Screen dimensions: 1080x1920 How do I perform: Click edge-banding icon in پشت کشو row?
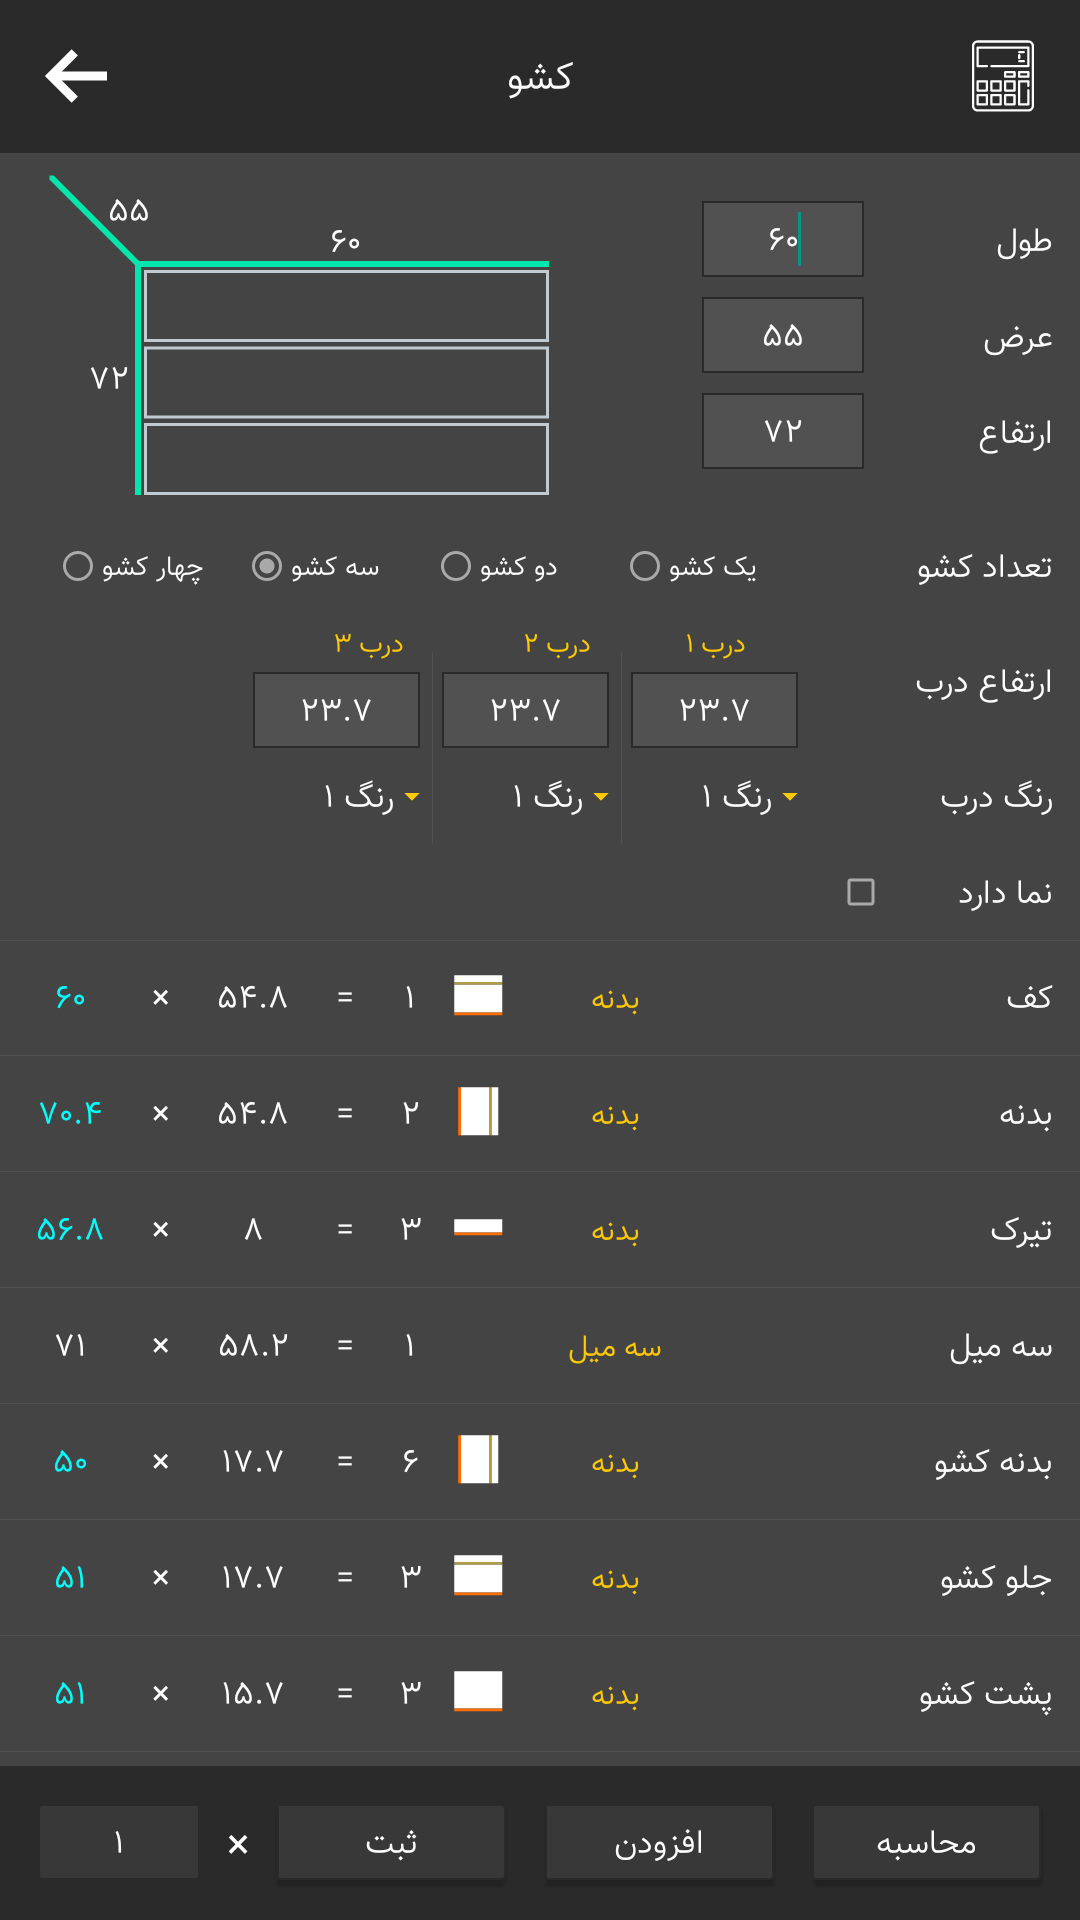(478, 1692)
